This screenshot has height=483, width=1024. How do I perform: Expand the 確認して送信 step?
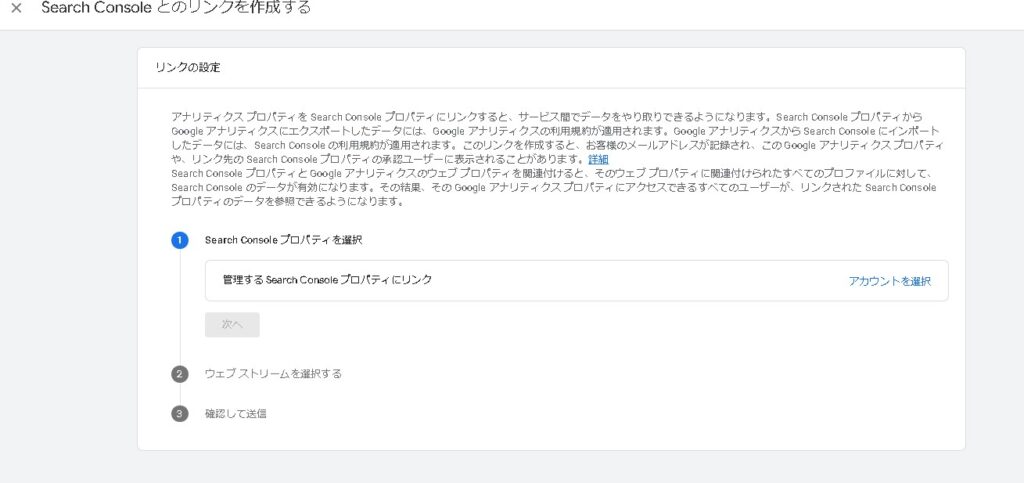coord(235,413)
